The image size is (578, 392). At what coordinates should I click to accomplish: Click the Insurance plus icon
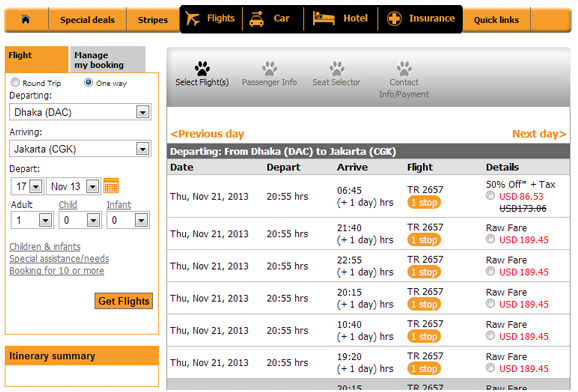pos(394,18)
